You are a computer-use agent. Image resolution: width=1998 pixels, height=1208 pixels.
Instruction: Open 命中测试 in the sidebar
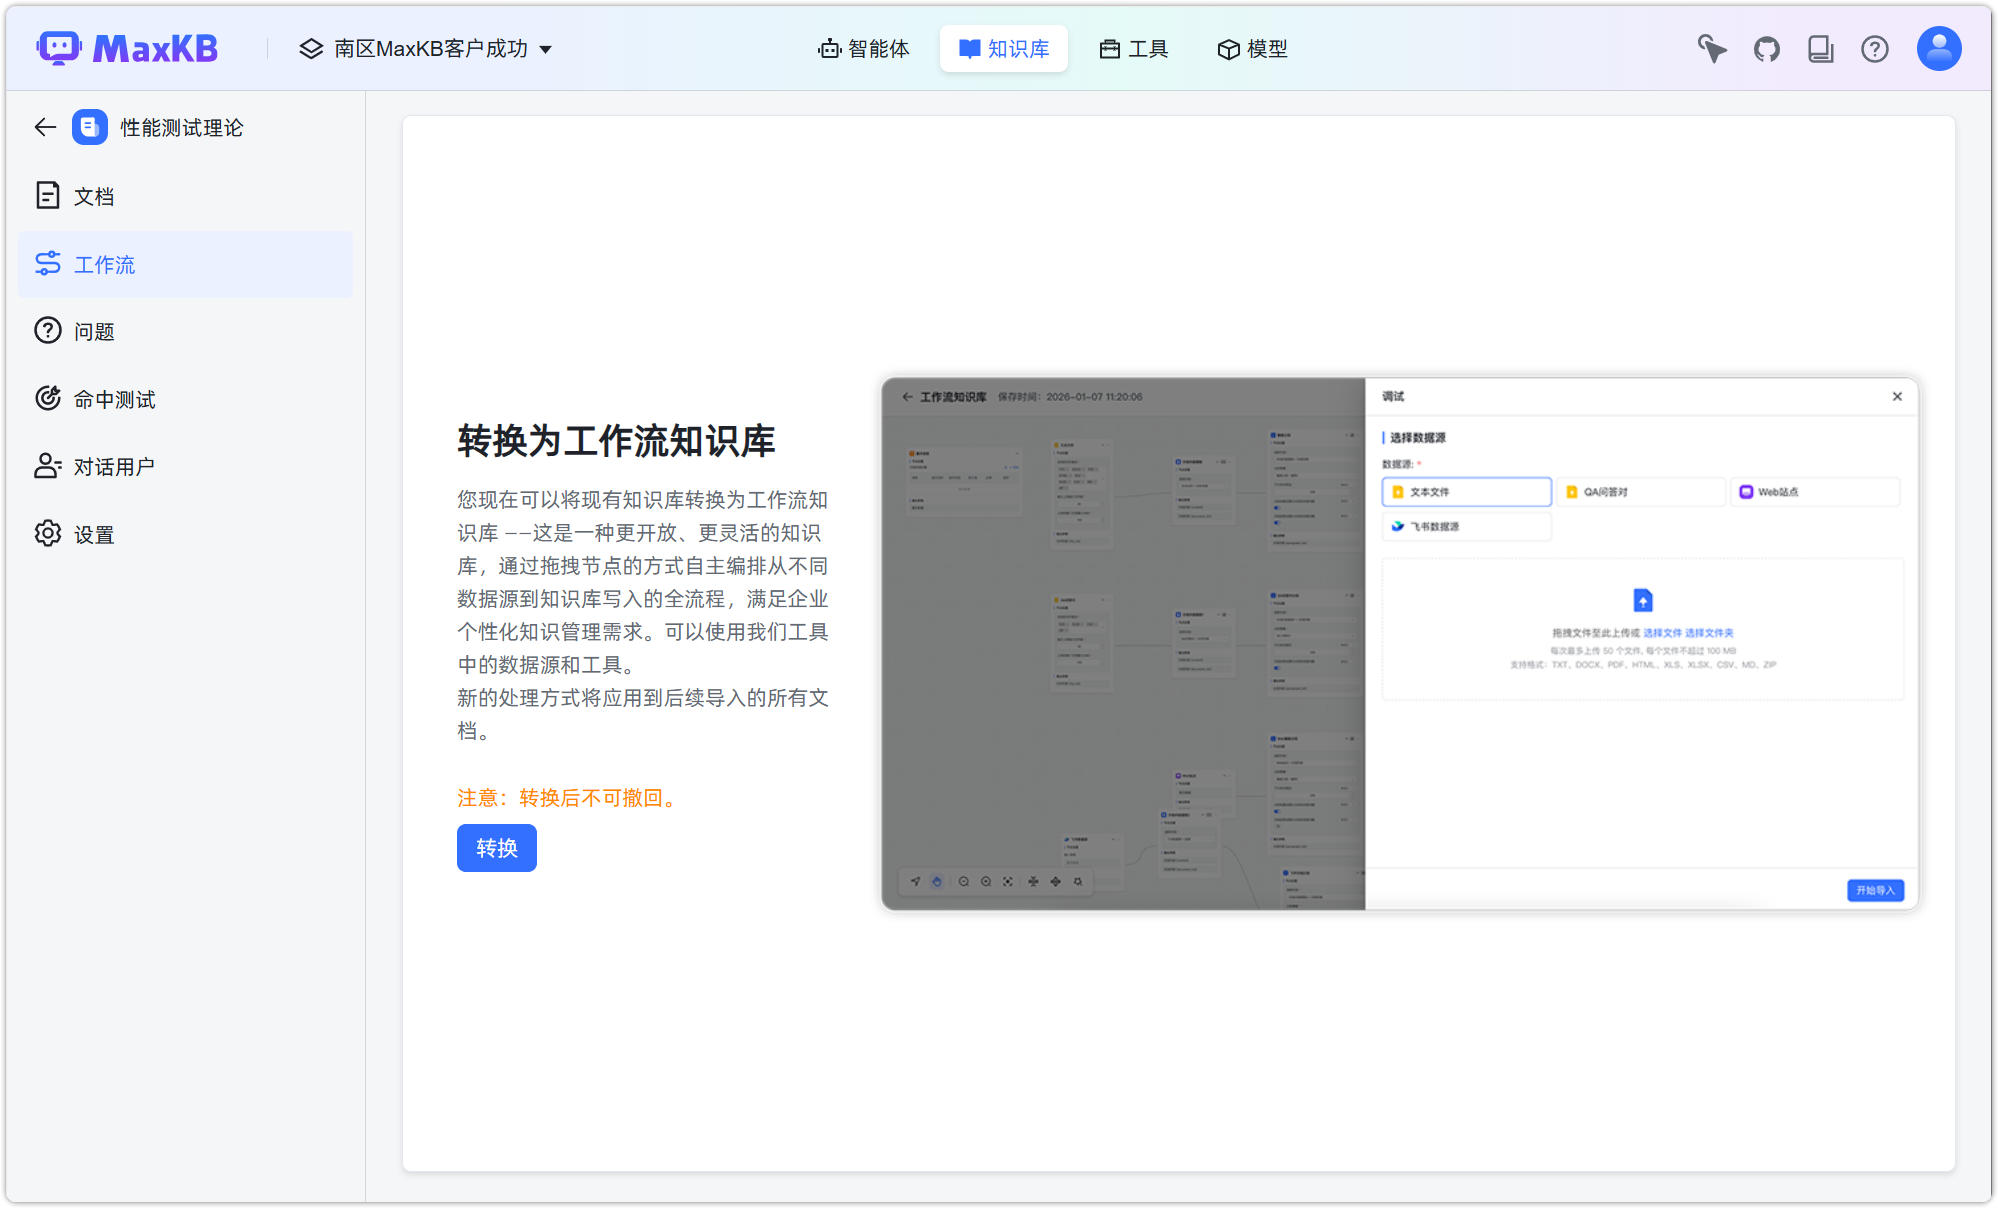coord(114,398)
